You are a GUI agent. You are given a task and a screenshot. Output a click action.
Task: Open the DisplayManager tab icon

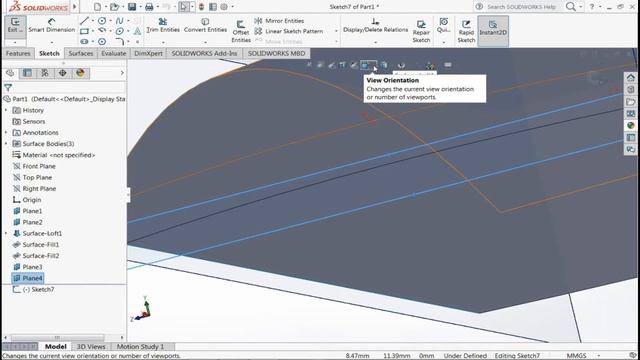point(80,73)
